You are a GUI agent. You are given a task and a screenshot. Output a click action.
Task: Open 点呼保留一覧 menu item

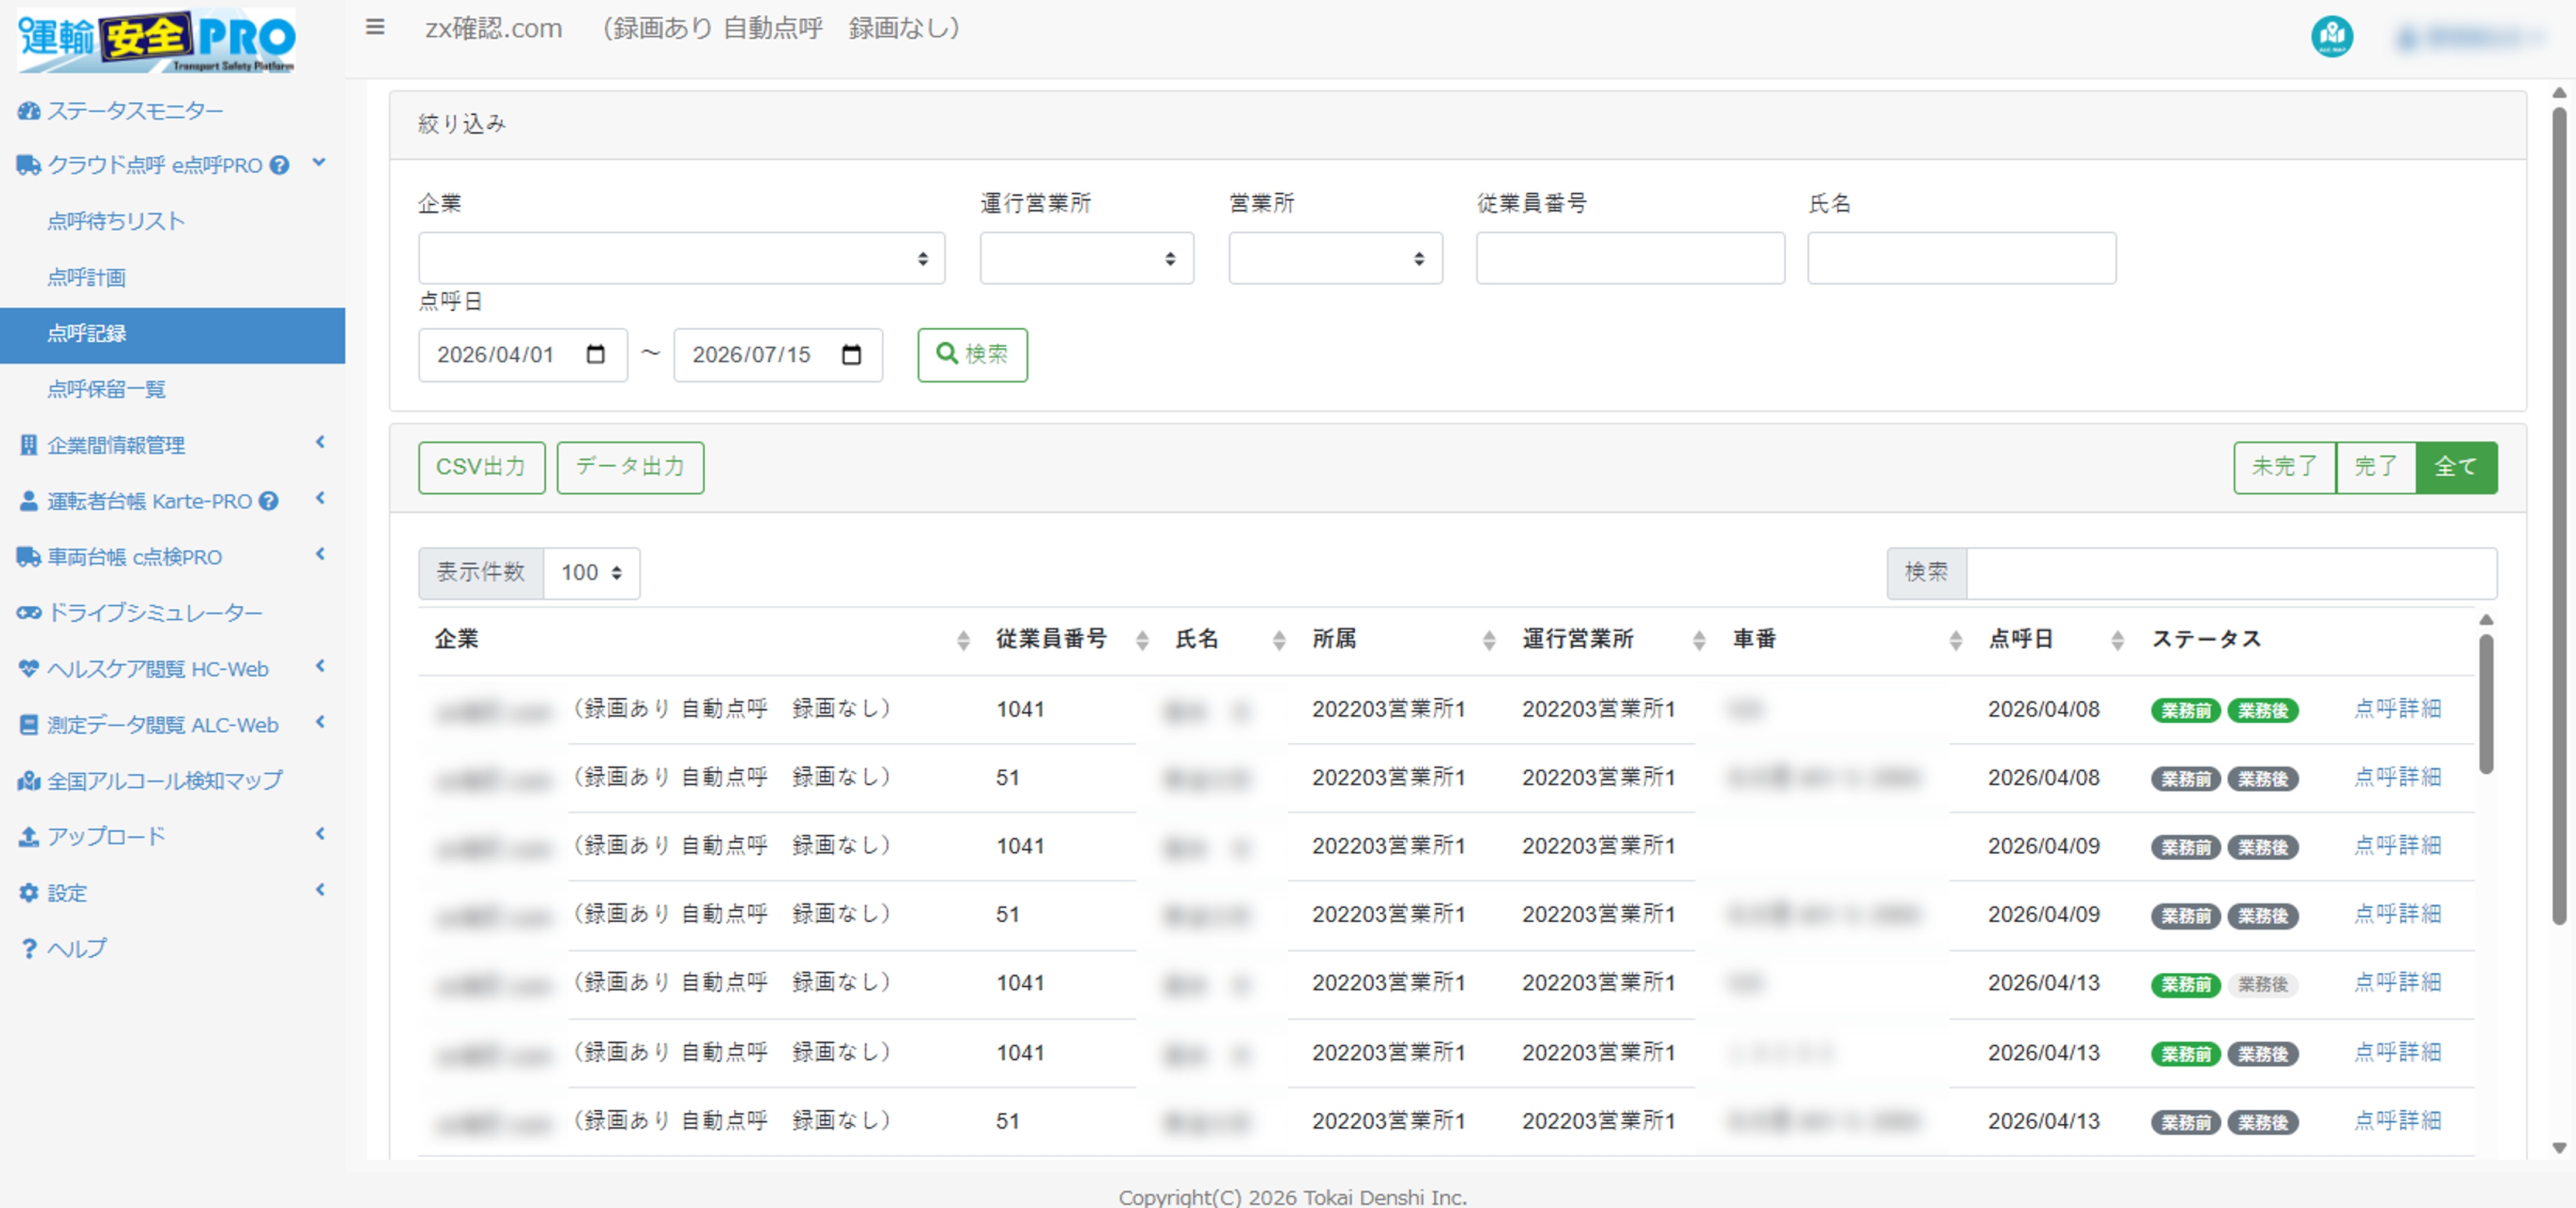click(106, 389)
